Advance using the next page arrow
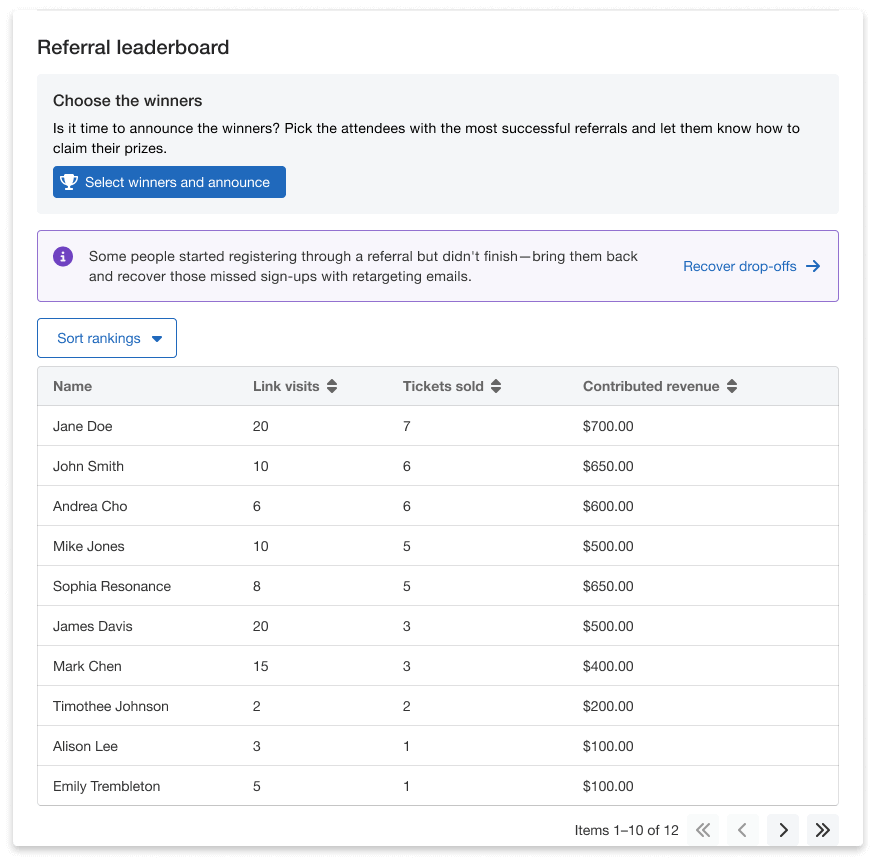The width and height of the screenshot is (876, 863). tap(783, 829)
